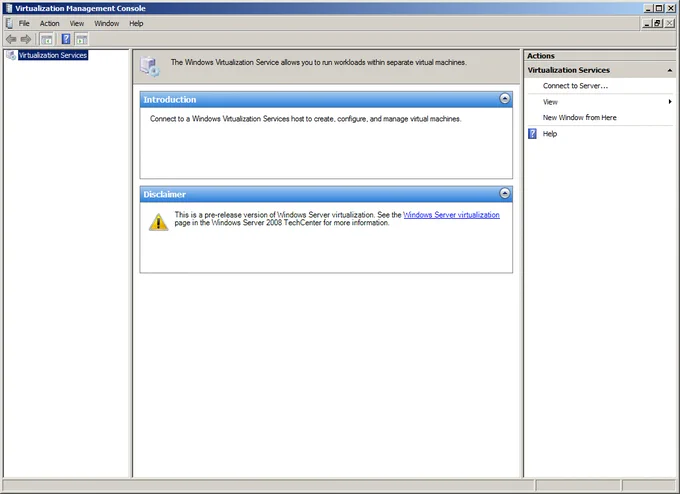Minimize the inner MDI child window

[x=647, y=23]
